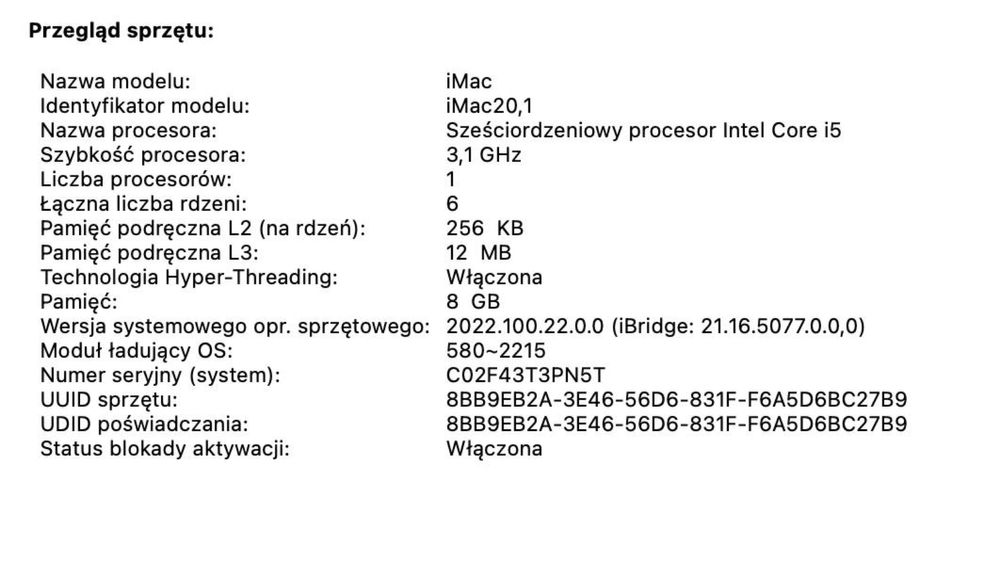Click the "Nazwa modelu:" label
Image resolution: width=1000 pixels, height=563 pixels.
114,82
